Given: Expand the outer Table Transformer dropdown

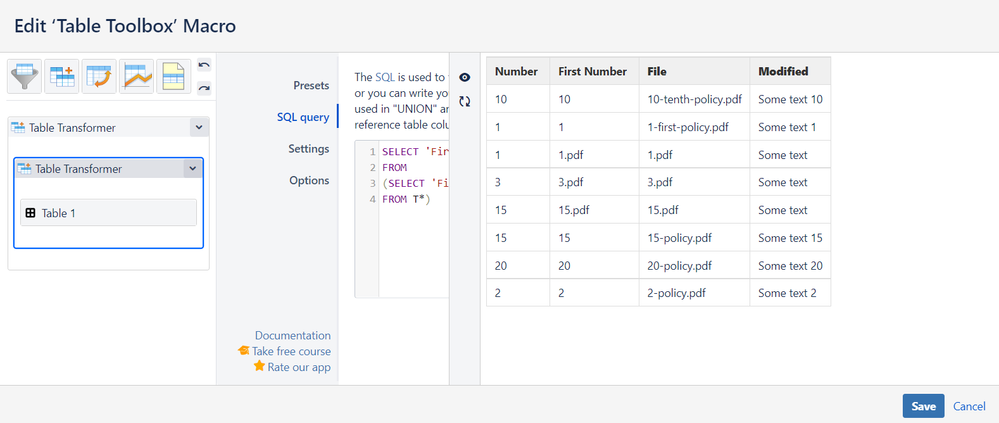Looking at the screenshot, I should (198, 127).
